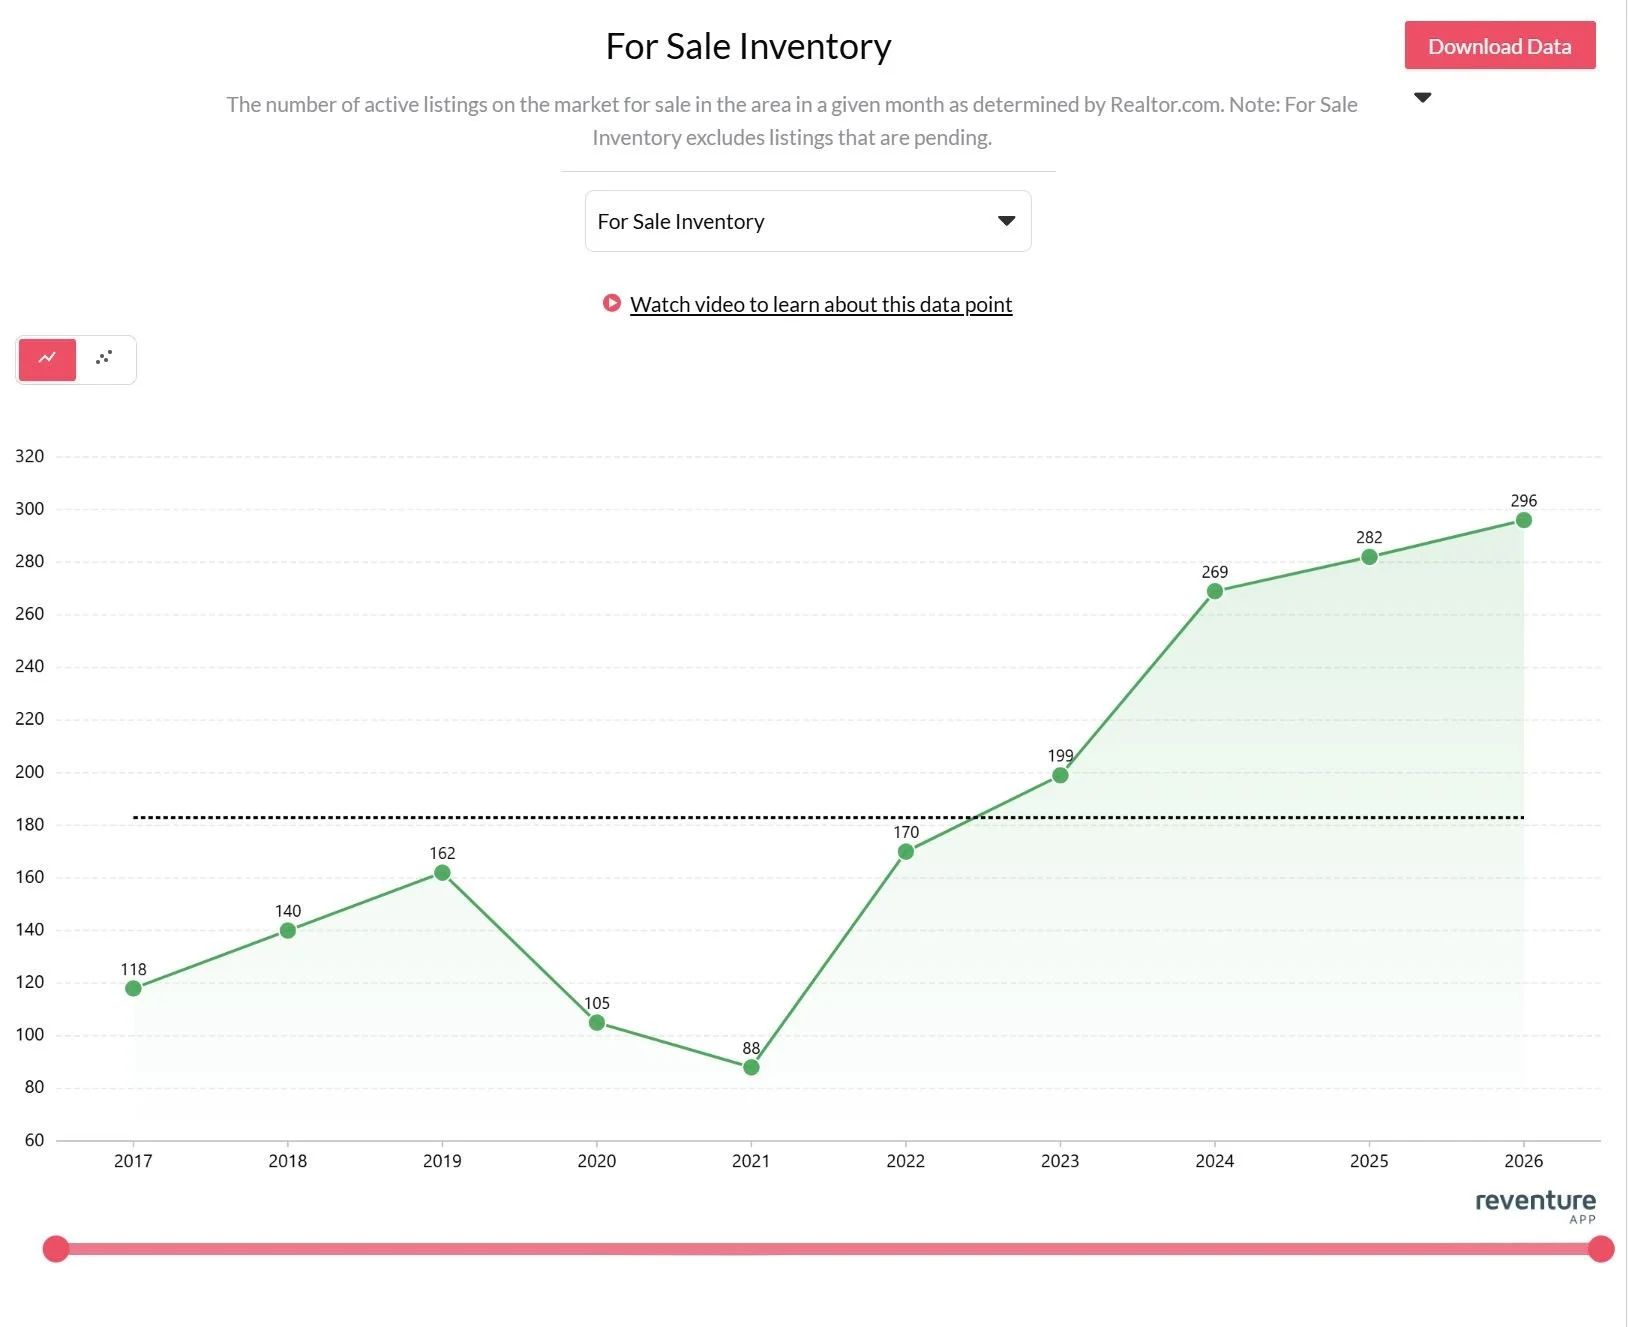Click the 2023 data point marked 199
The image size is (1628, 1327).
point(1060,775)
